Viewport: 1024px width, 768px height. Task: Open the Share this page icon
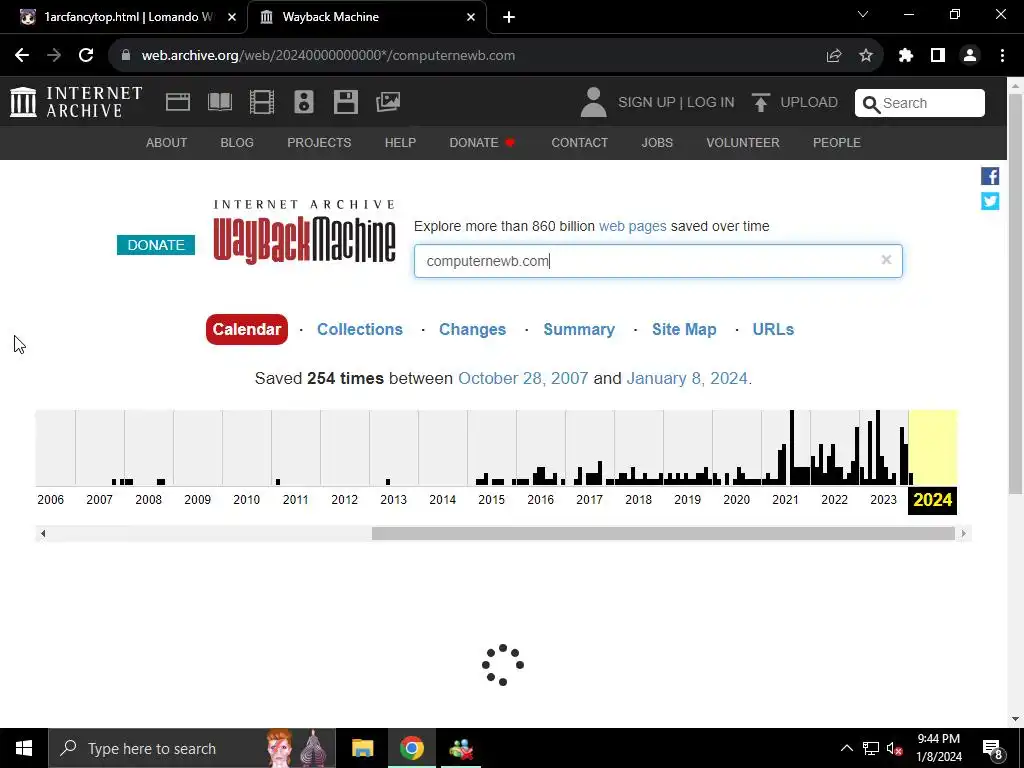pyautogui.click(x=833, y=56)
